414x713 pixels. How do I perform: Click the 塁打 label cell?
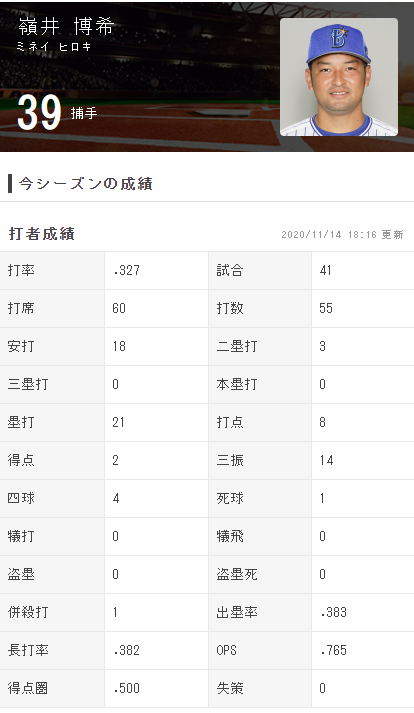(52, 422)
